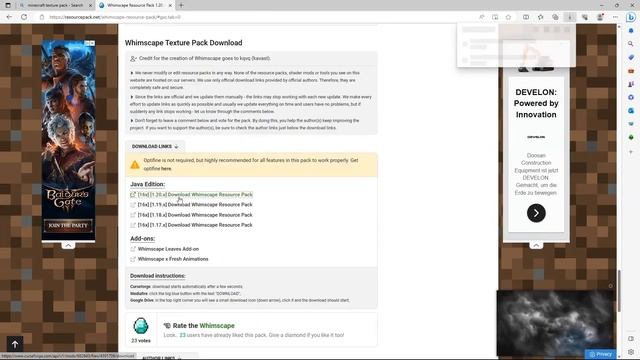Select the Whimscape Resource Pack tab
Screen dimensions: 640x360
pyautogui.click(x=135, y=5)
